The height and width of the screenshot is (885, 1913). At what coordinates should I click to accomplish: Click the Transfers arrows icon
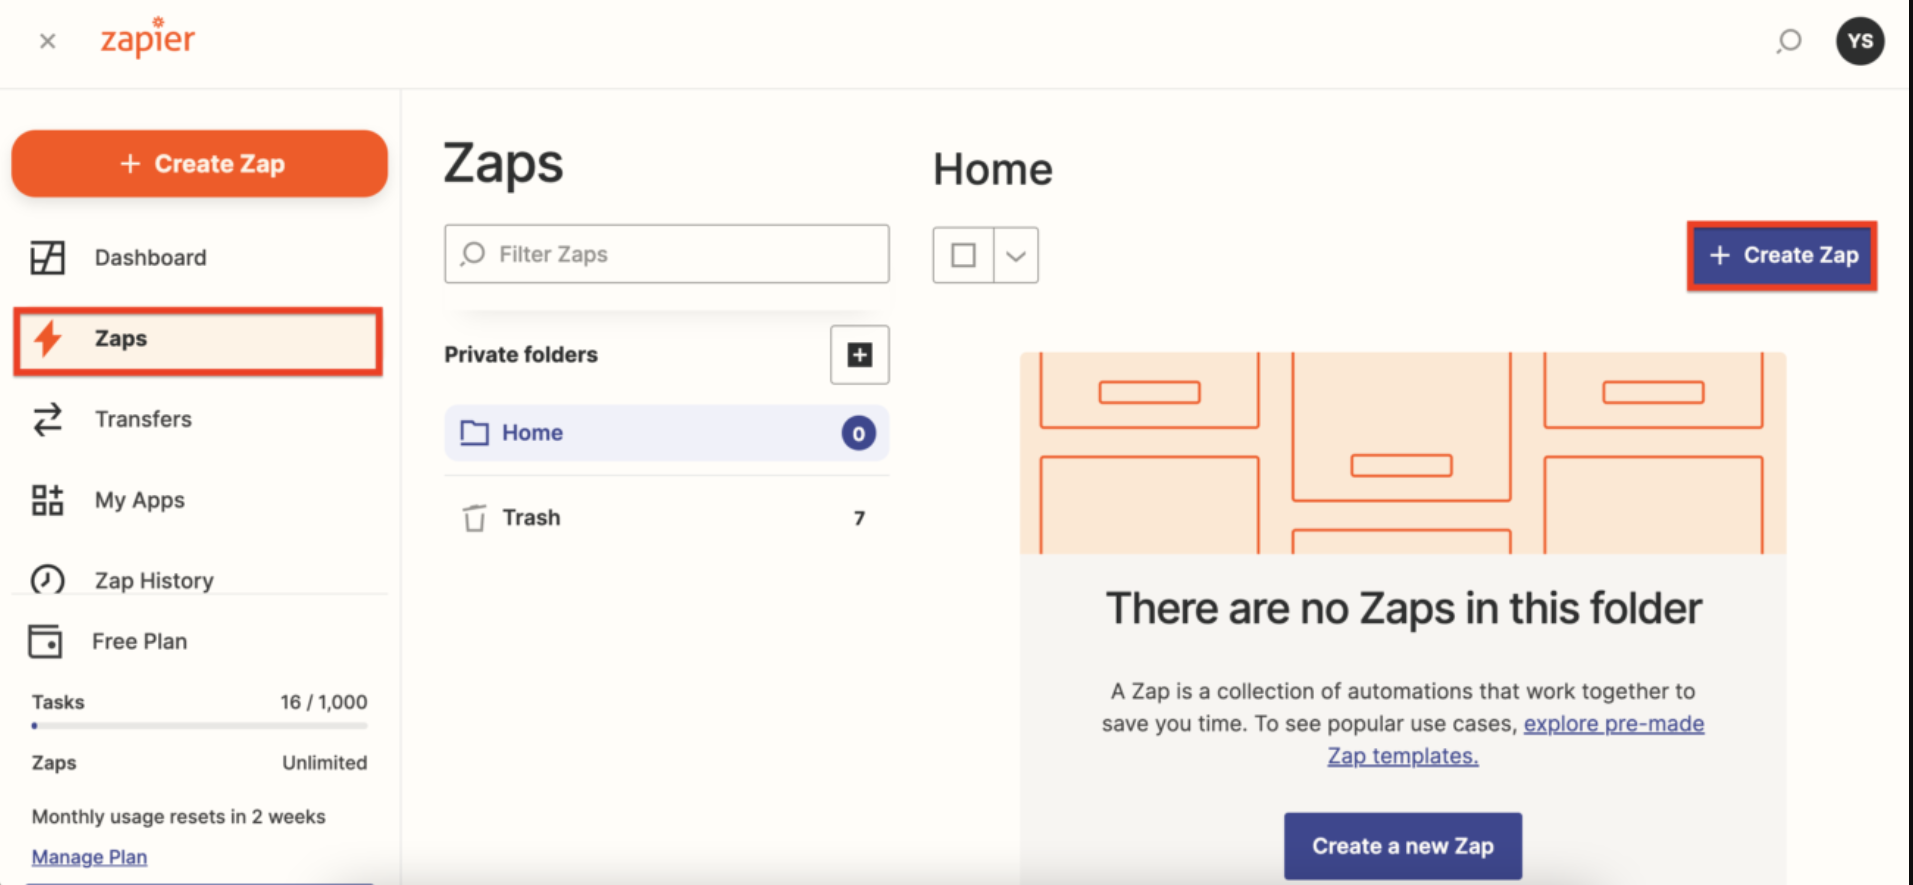coord(47,419)
